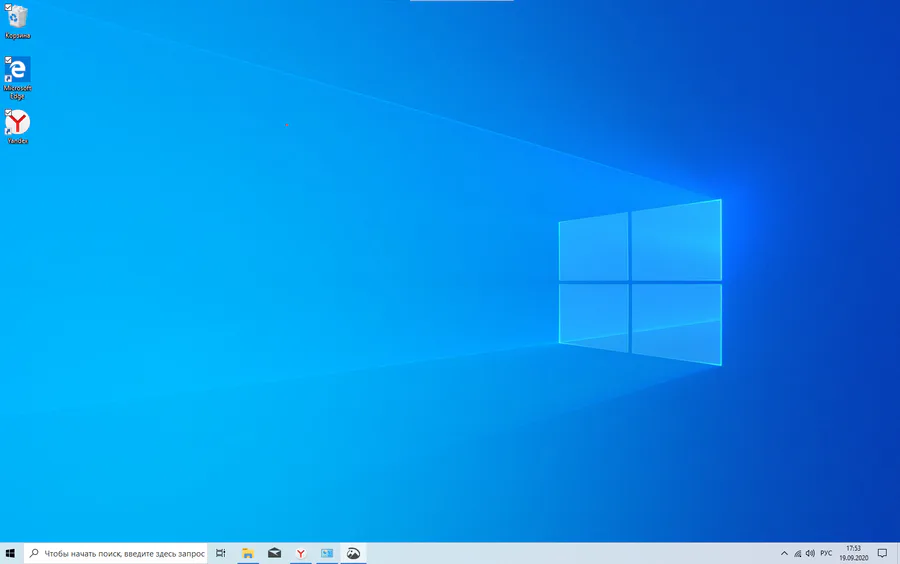Switch to the mountain-icon app on taskbar
This screenshot has height=564, width=900.
click(354, 554)
